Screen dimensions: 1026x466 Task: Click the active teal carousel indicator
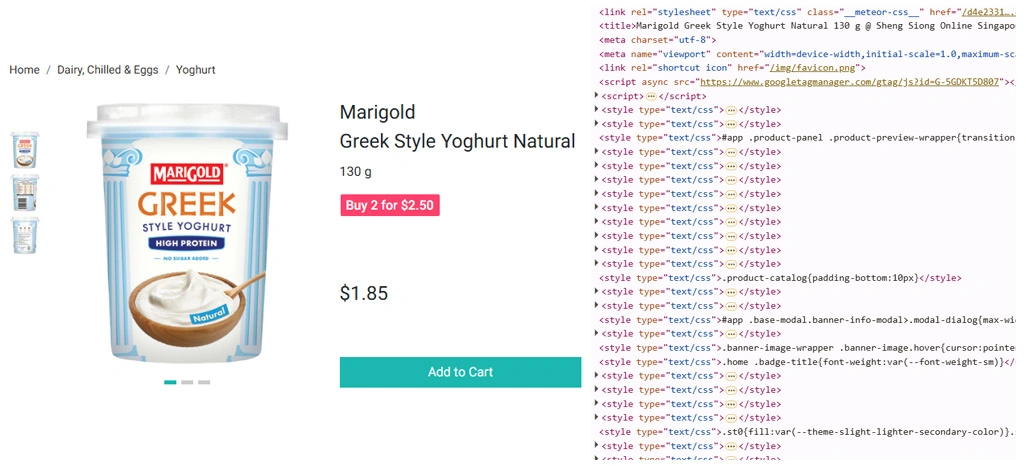point(170,382)
